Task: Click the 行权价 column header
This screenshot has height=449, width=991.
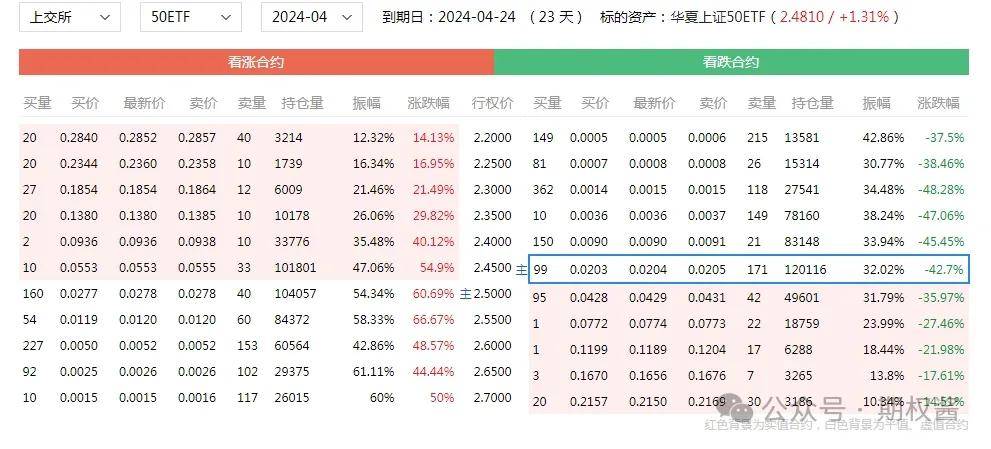Action: (x=492, y=102)
